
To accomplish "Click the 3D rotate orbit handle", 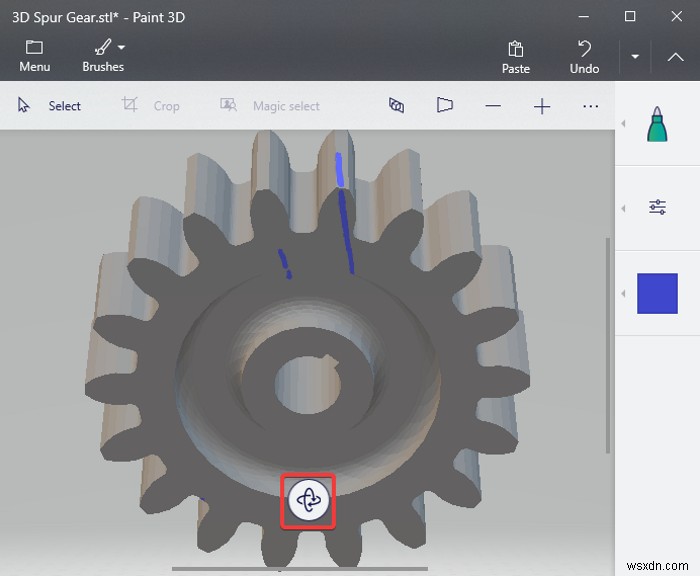I will (308, 501).
